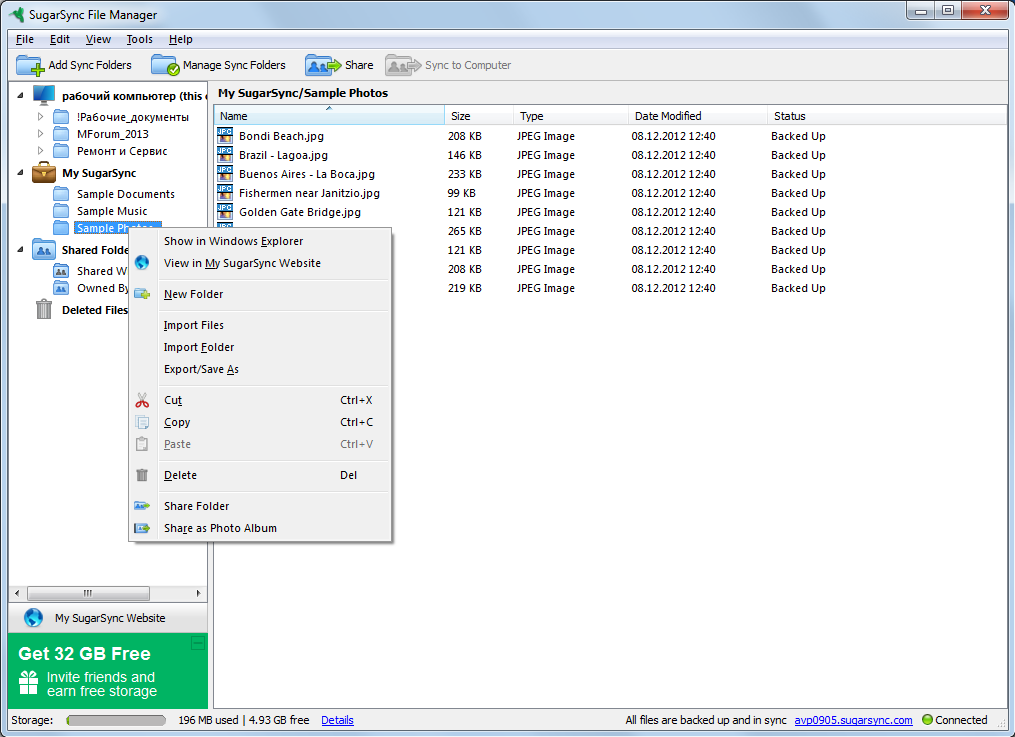Click Get 32 GB Free banner heading
Screen dimensions: 1015x737
pos(84,654)
